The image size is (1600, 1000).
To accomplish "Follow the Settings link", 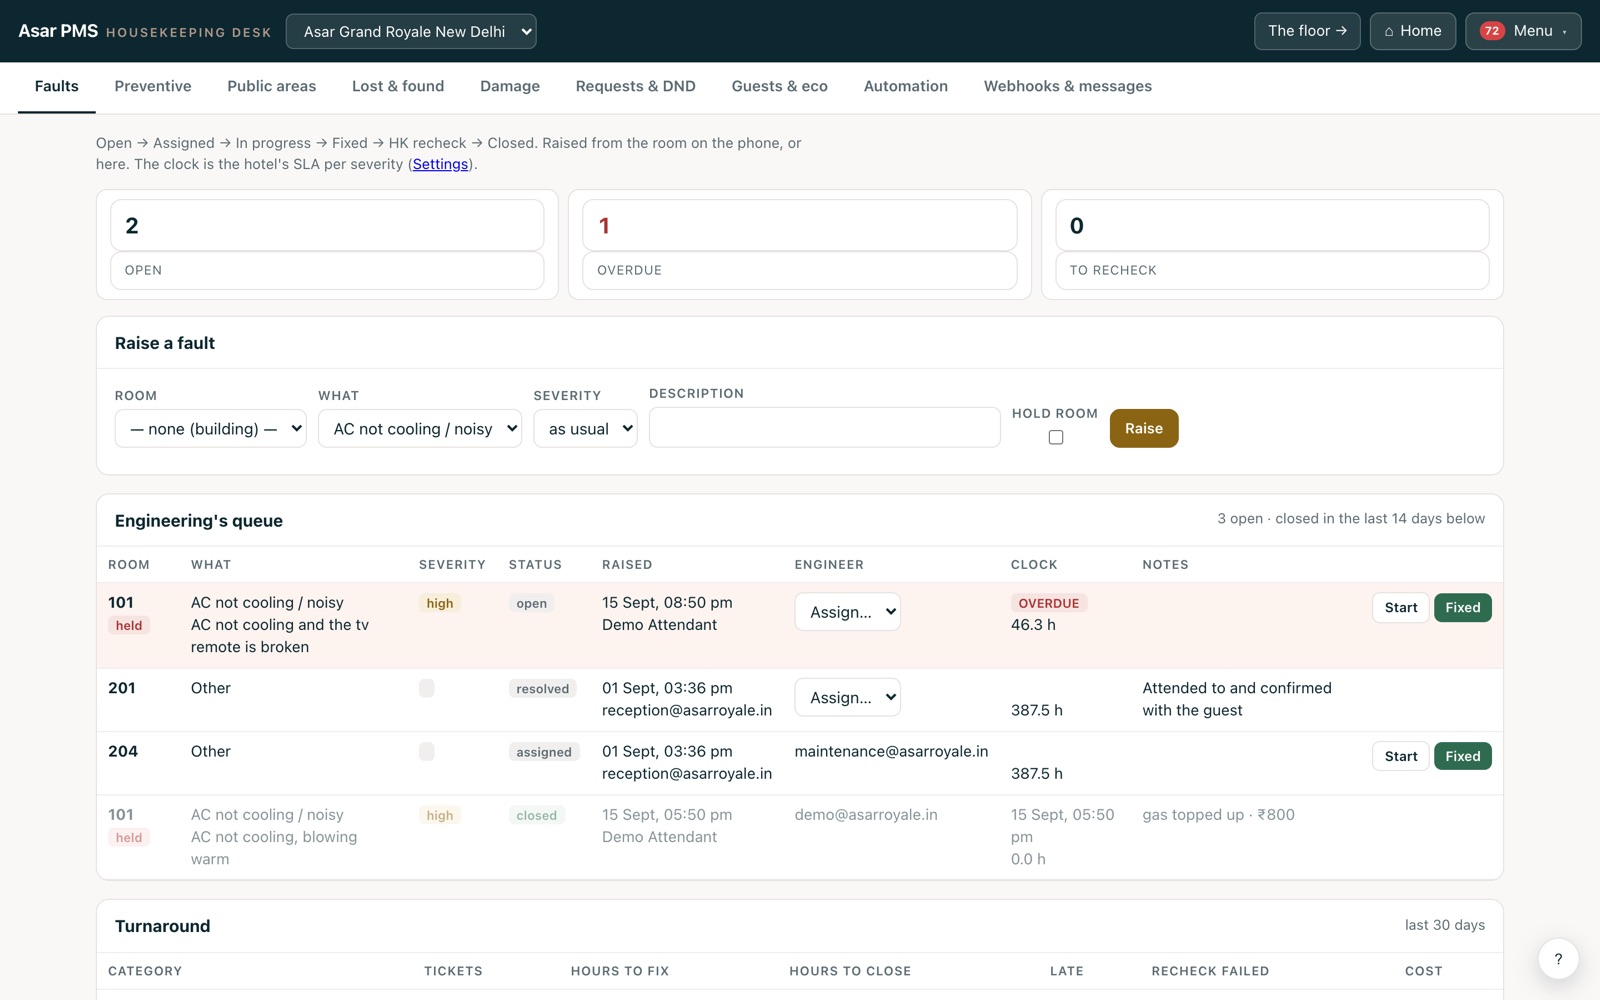I will pyautogui.click(x=441, y=164).
